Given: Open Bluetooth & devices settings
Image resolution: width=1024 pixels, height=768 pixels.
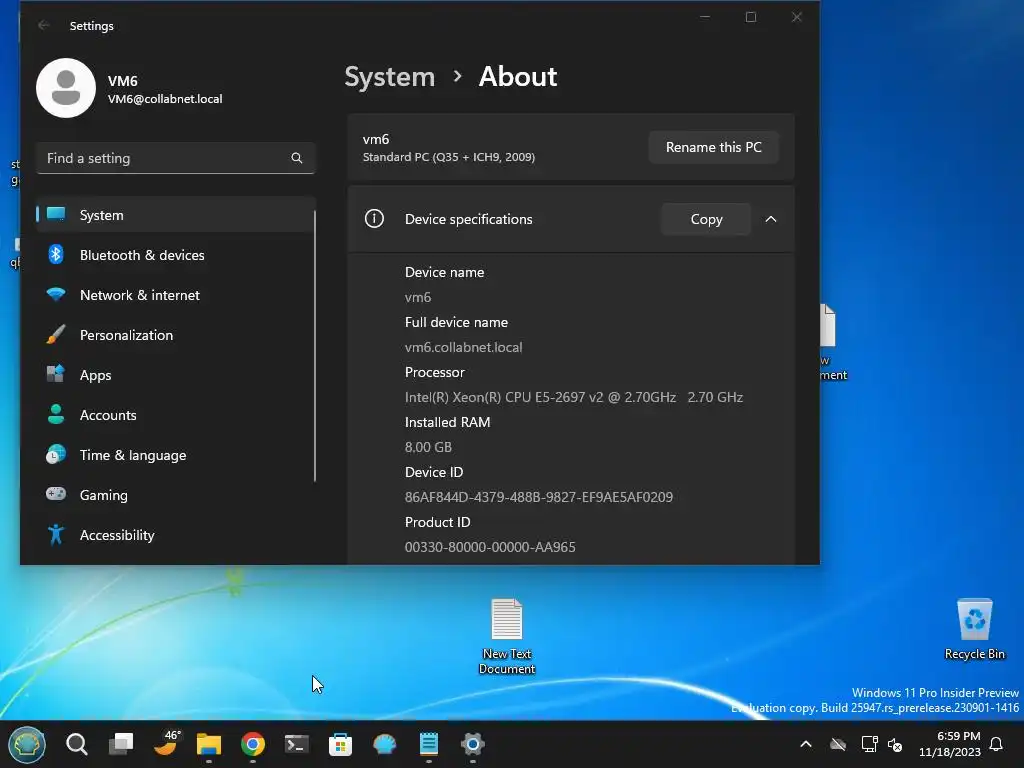Looking at the screenshot, I should [175, 255].
